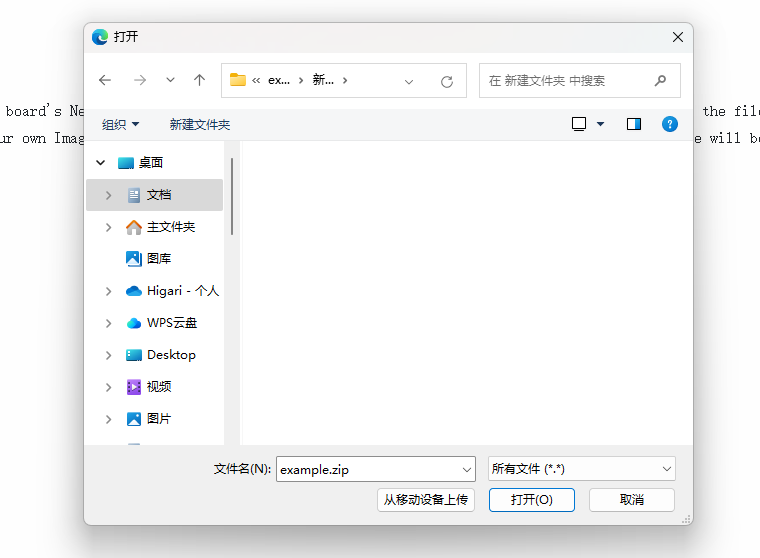760x558 pixels.
Task: Click the folder icon in address bar
Action: click(x=238, y=80)
